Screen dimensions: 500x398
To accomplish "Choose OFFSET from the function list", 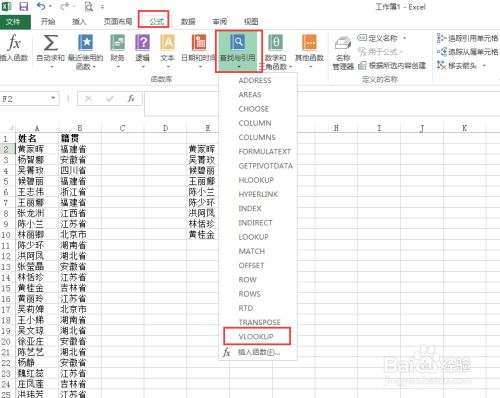I will coord(257,265).
